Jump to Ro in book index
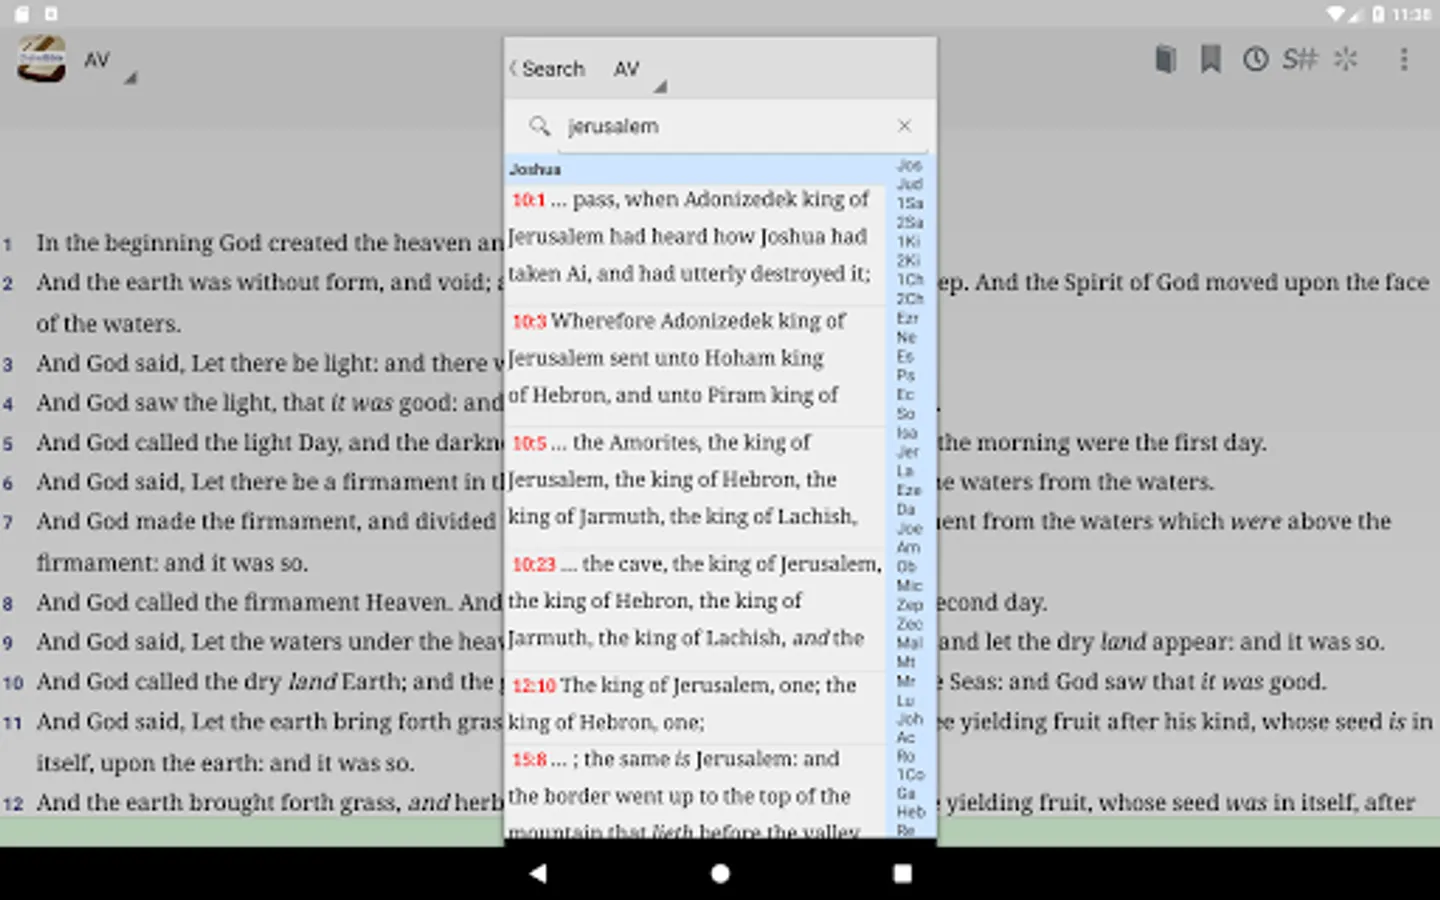Viewport: 1440px width, 900px height. pyautogui.click(x=905, y=756)
